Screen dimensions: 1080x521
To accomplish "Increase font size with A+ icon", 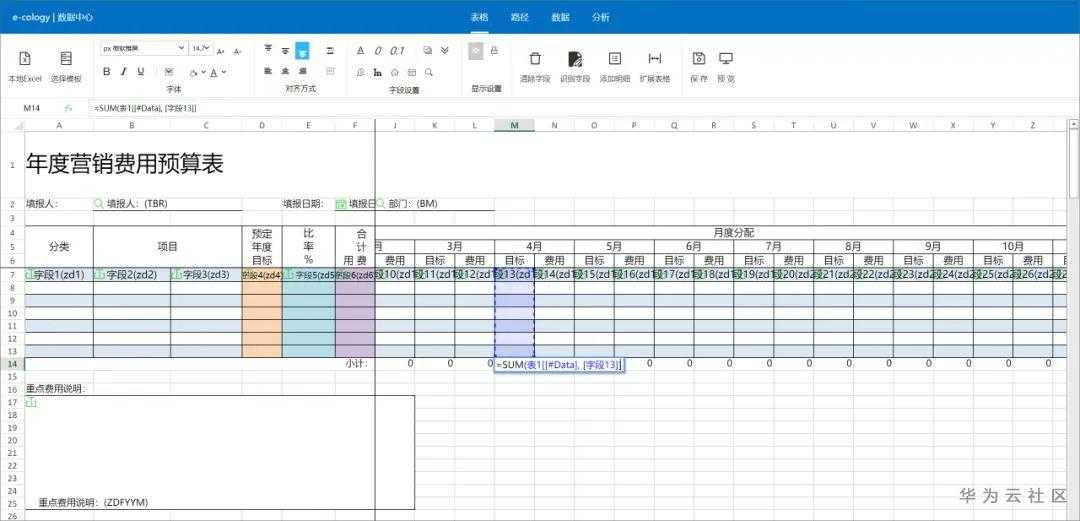I will coord(220,51).
